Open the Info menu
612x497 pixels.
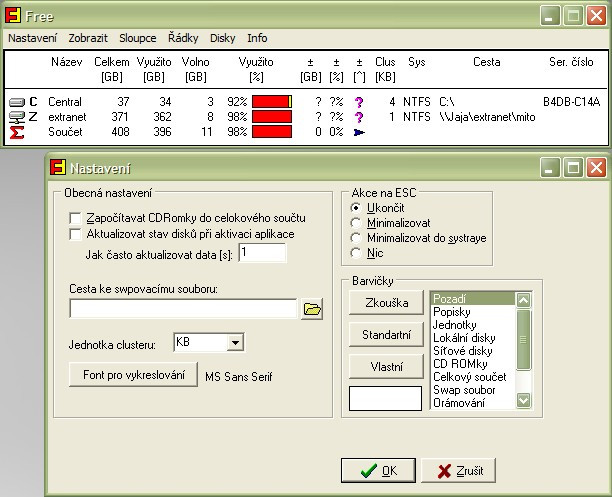tap(257, 38)
